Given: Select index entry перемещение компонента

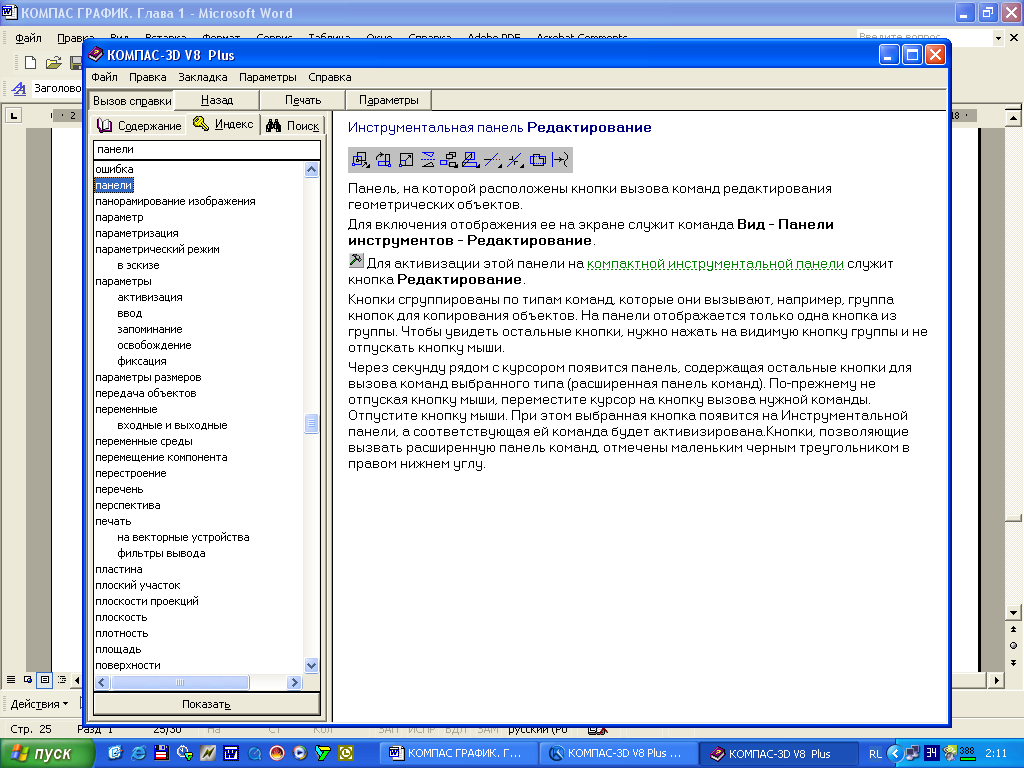Looking at the screenshot, I should point(161,457).
